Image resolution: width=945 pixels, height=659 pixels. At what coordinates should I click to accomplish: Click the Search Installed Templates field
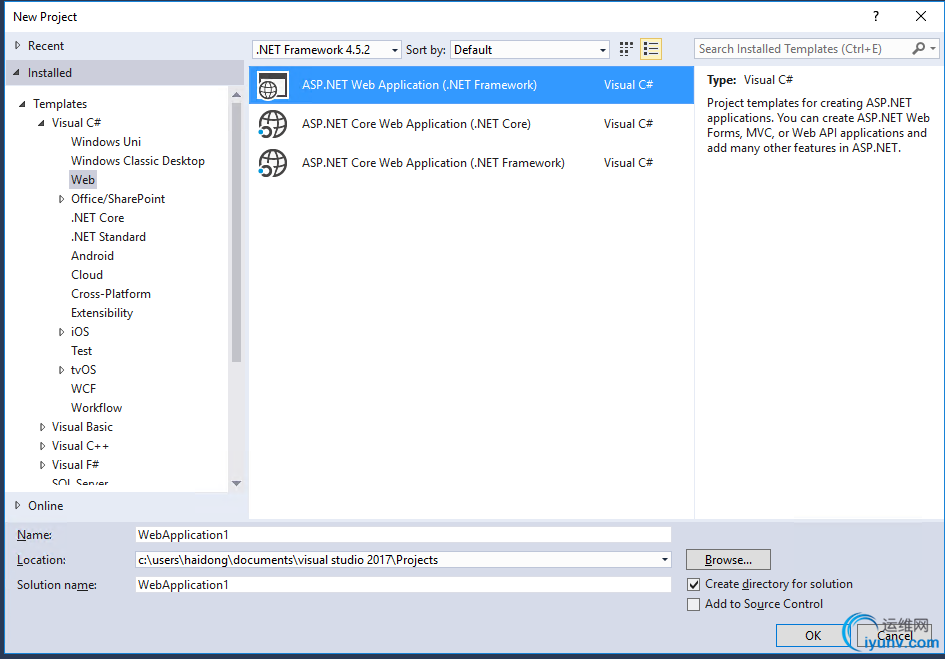[803, 49]
